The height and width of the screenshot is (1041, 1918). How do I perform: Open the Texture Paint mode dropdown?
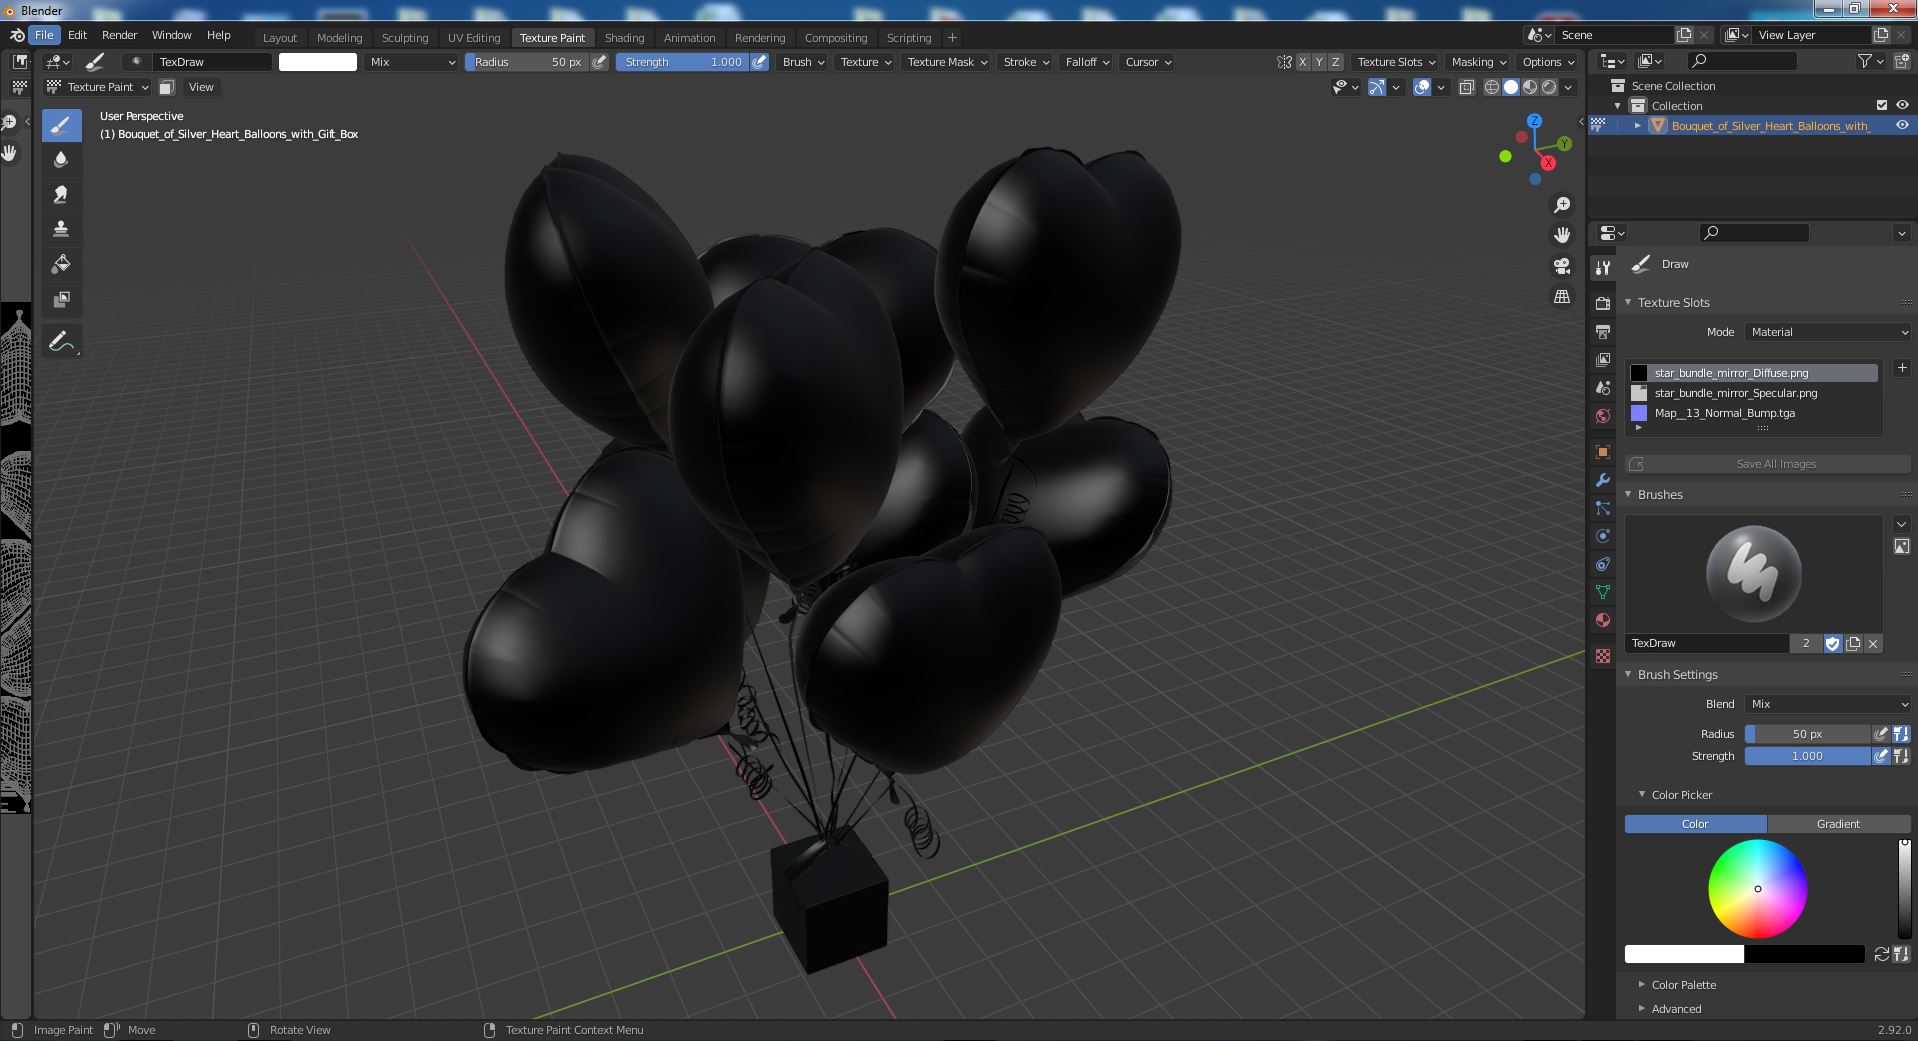click(x=98, y=87)
